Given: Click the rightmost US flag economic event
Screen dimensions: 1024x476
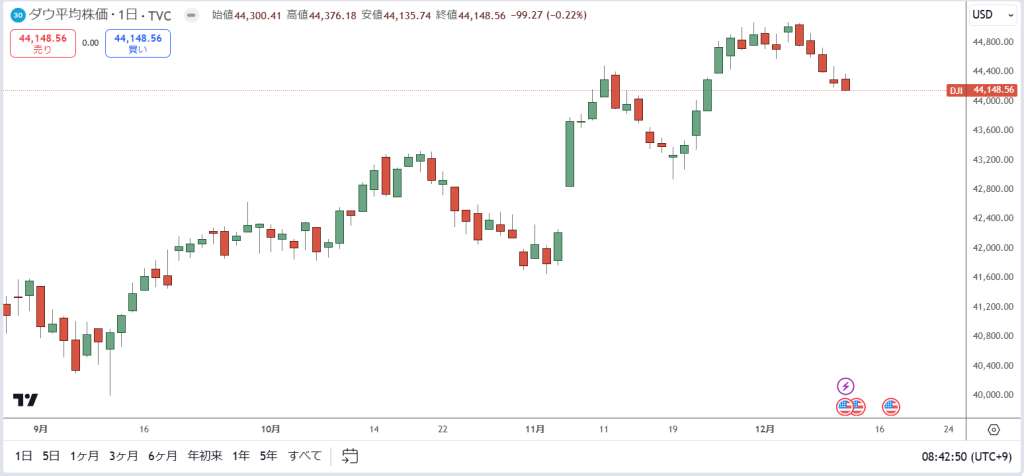Looking at the screenshot, I should coord(891,407).
